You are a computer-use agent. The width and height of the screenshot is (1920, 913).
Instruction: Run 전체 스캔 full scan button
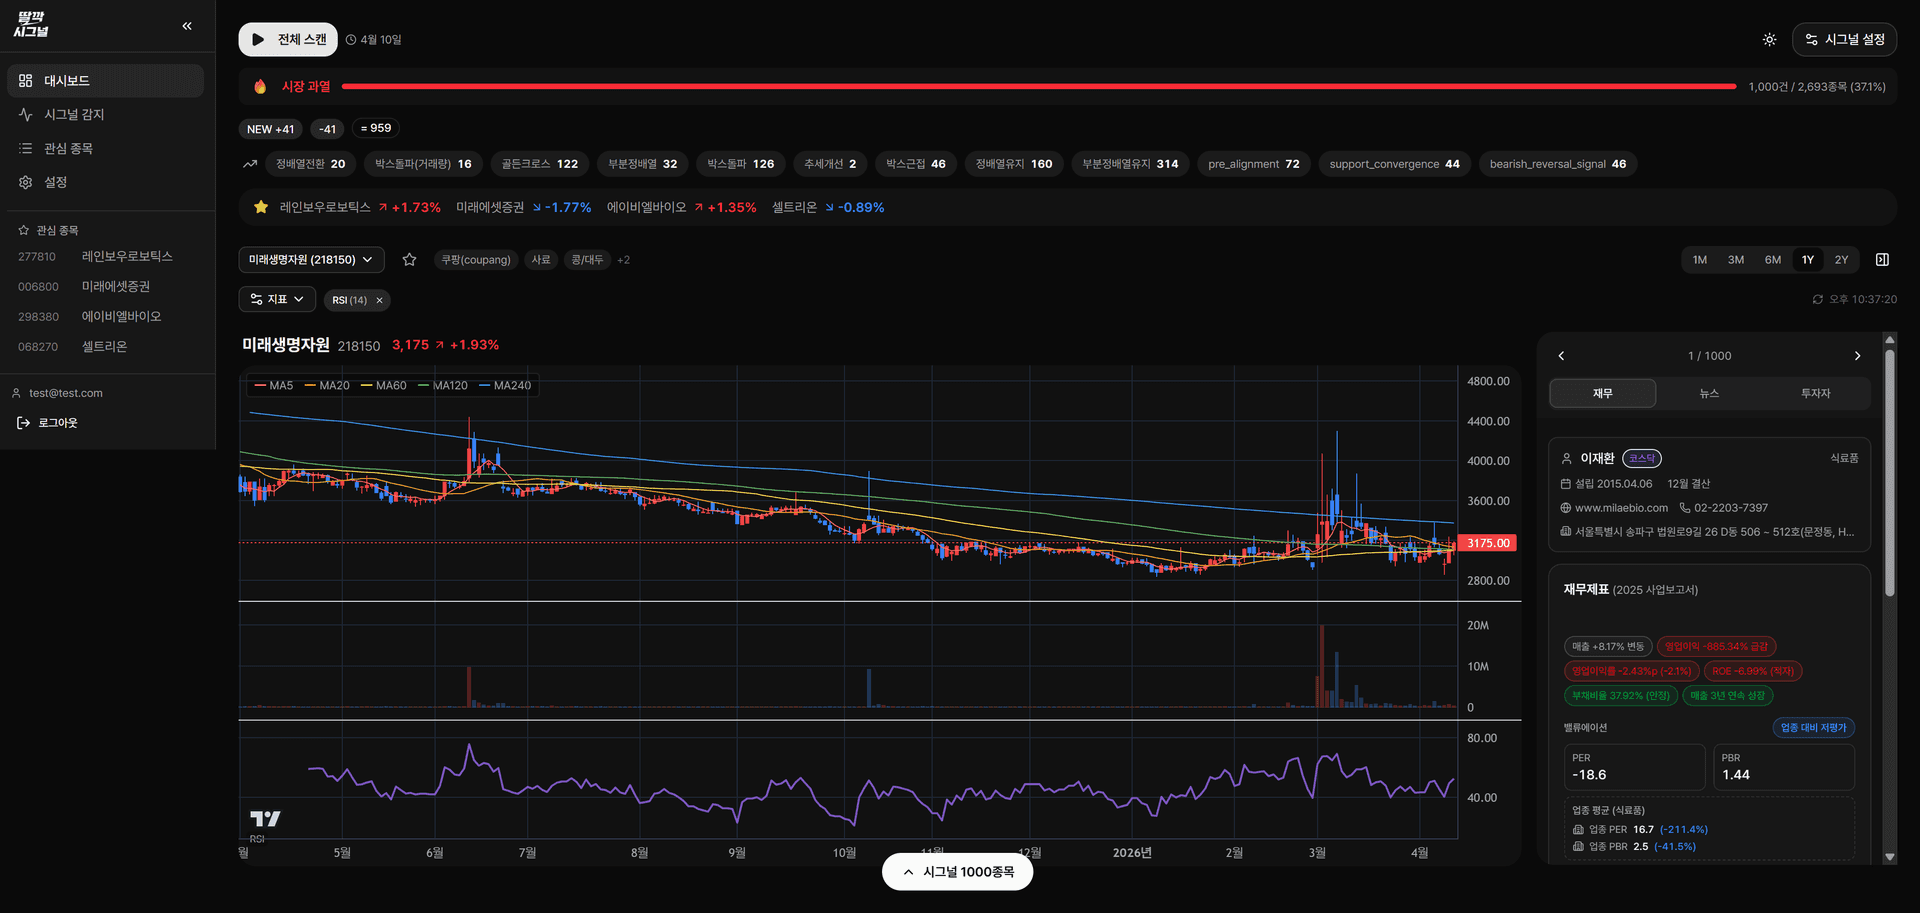(x=288, y=40)
